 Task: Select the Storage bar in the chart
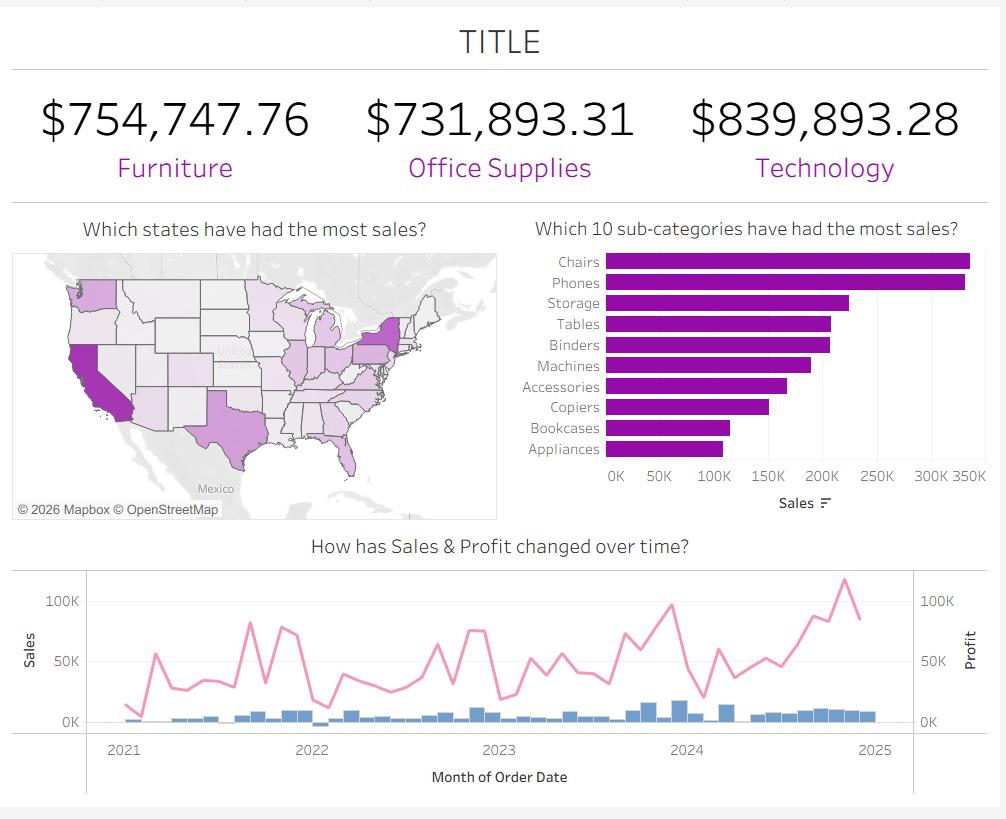click(727, 303)
